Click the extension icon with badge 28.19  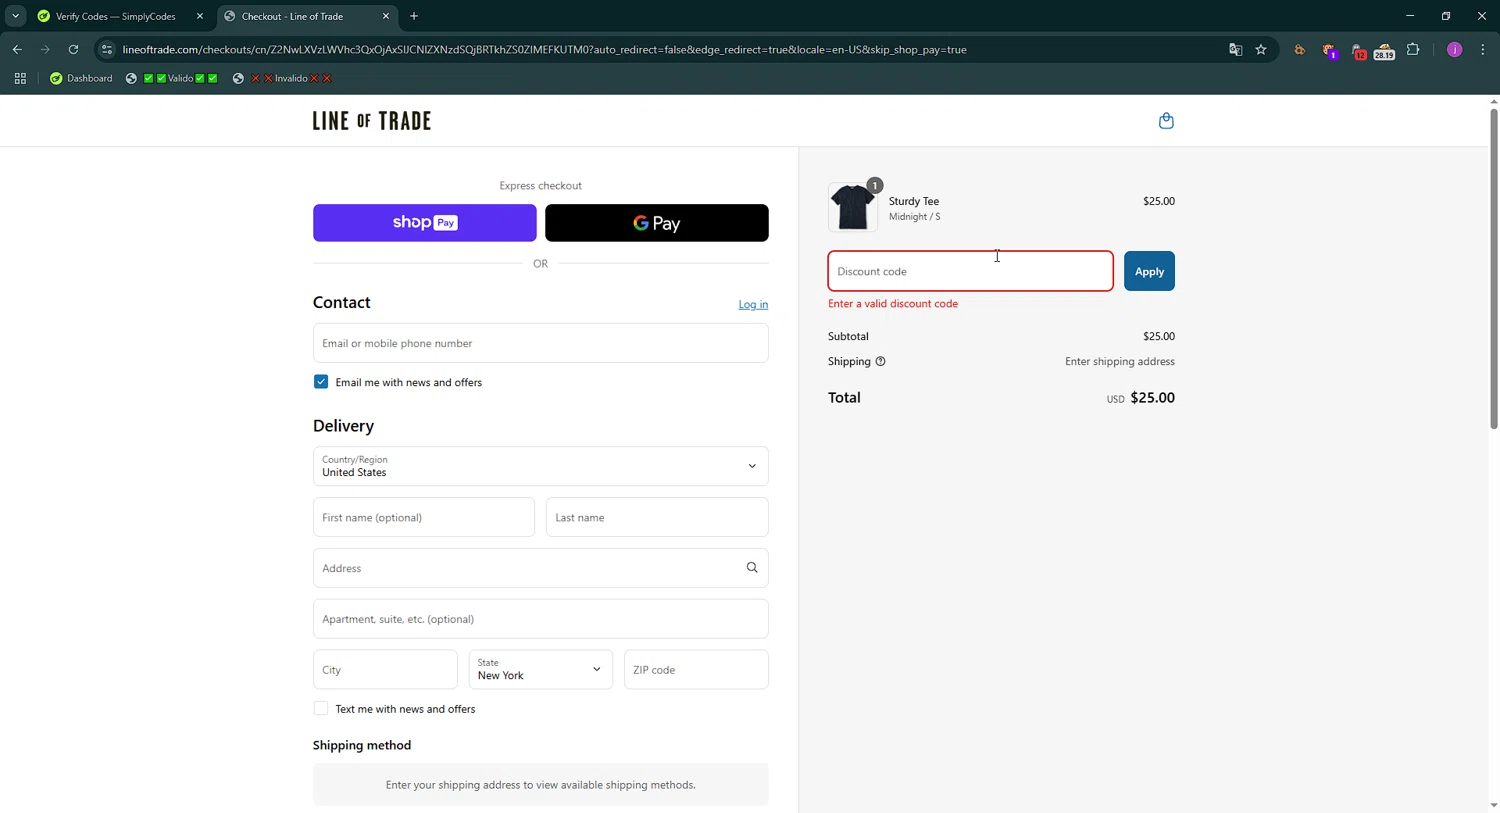click(1384, 50)
